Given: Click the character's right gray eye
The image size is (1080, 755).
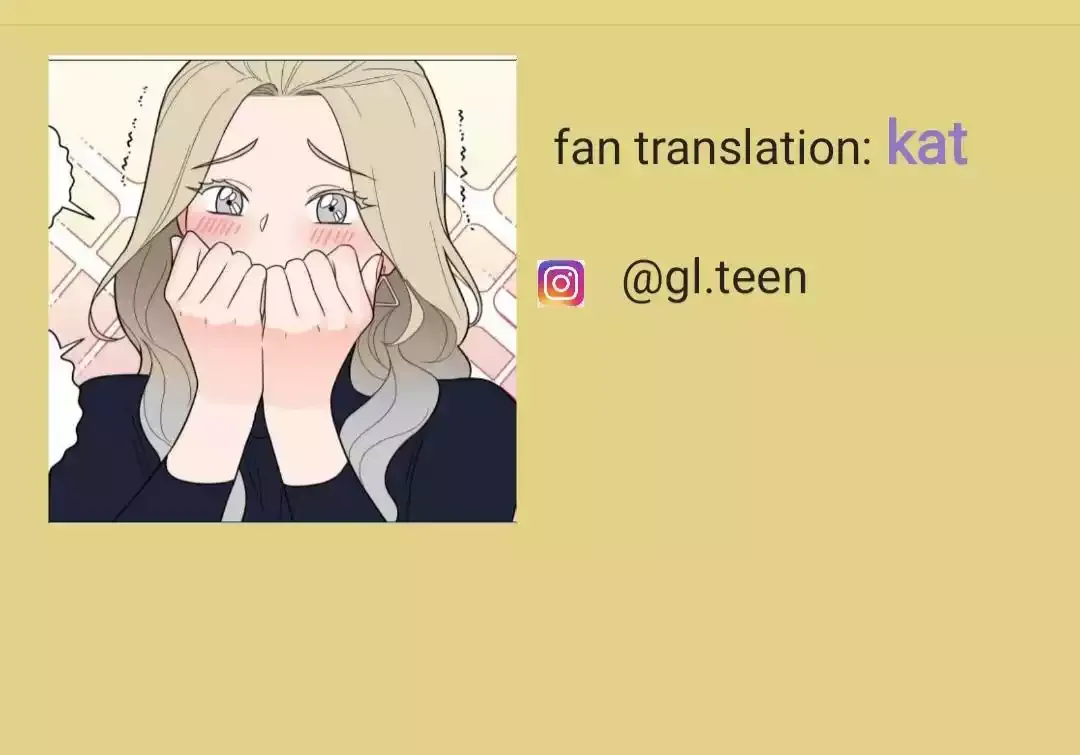Looking at the screenshot, I should [332, 208].
